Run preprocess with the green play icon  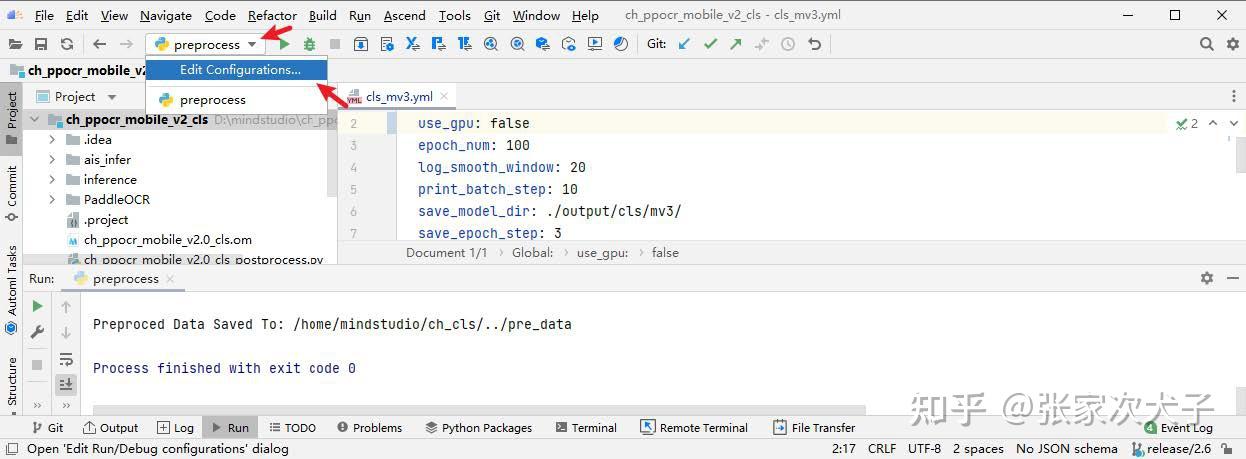[x=284, y=44]
